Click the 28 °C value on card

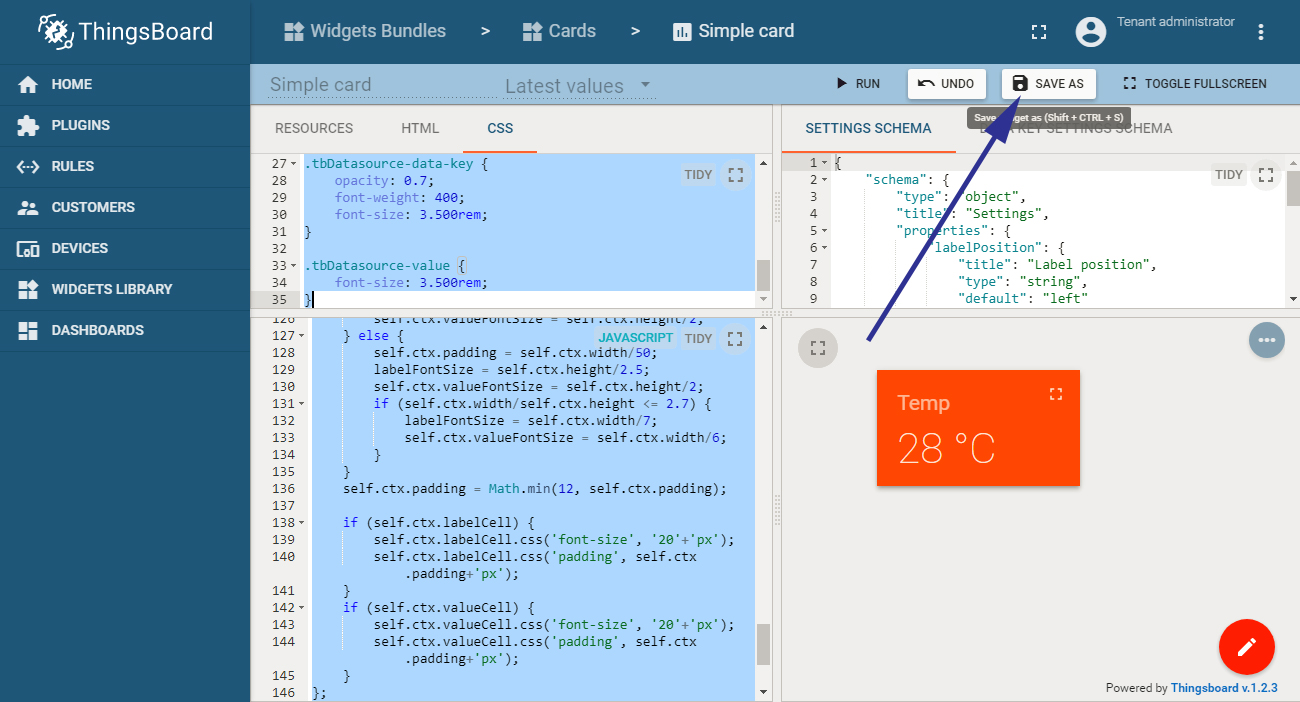946,449
